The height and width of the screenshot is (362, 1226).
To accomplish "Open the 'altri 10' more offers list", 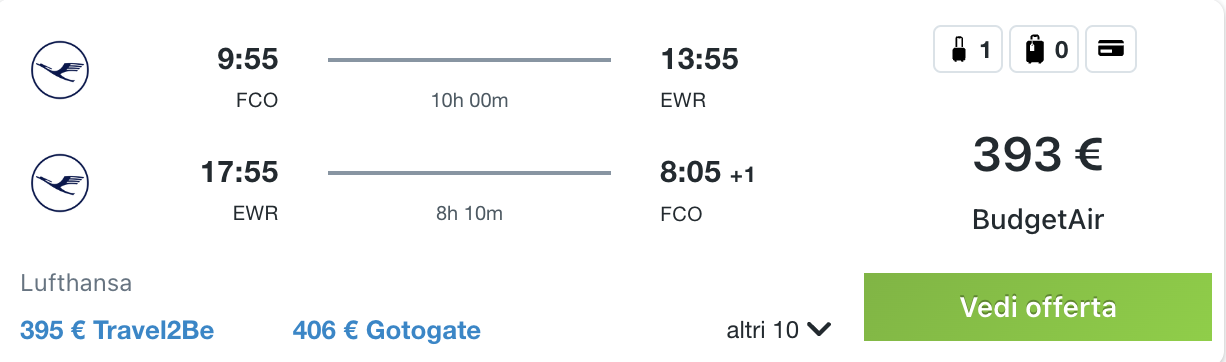I will click(x=779, y=329).
